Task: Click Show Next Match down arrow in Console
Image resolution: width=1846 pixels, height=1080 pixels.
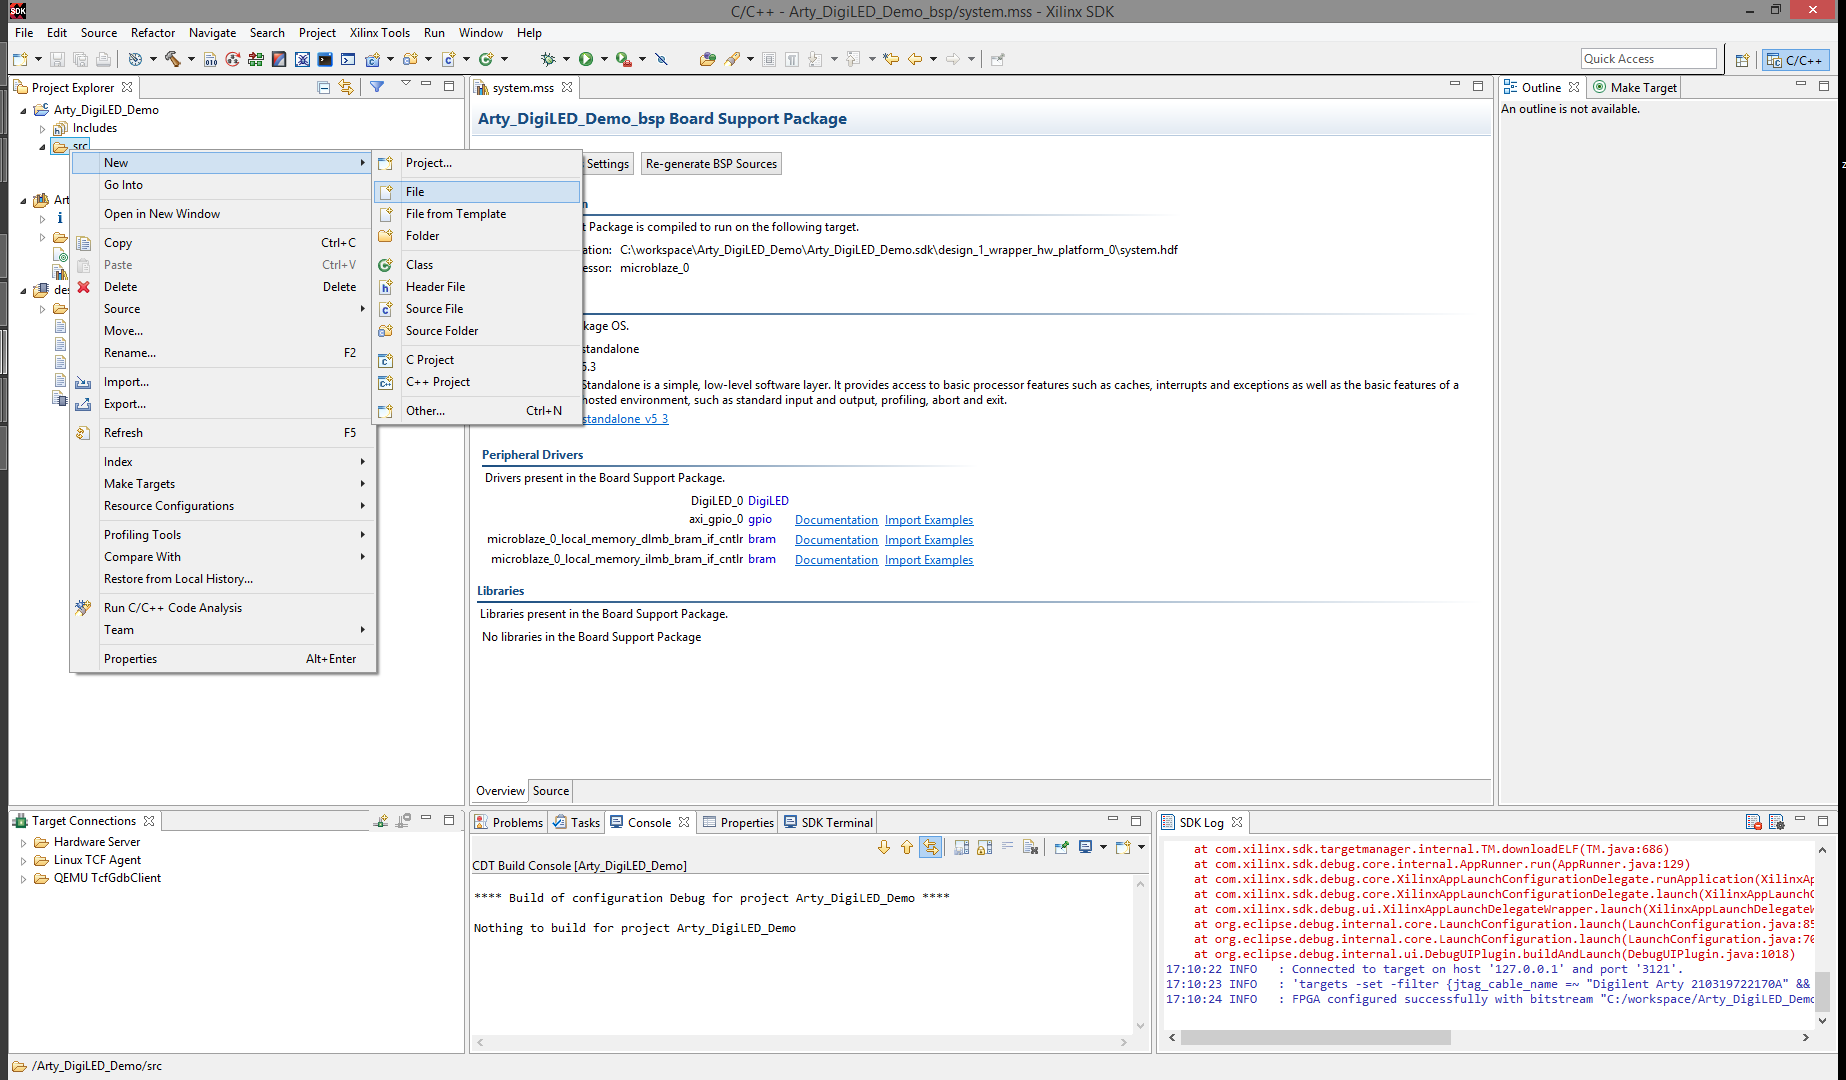Action: coord(884,848)
